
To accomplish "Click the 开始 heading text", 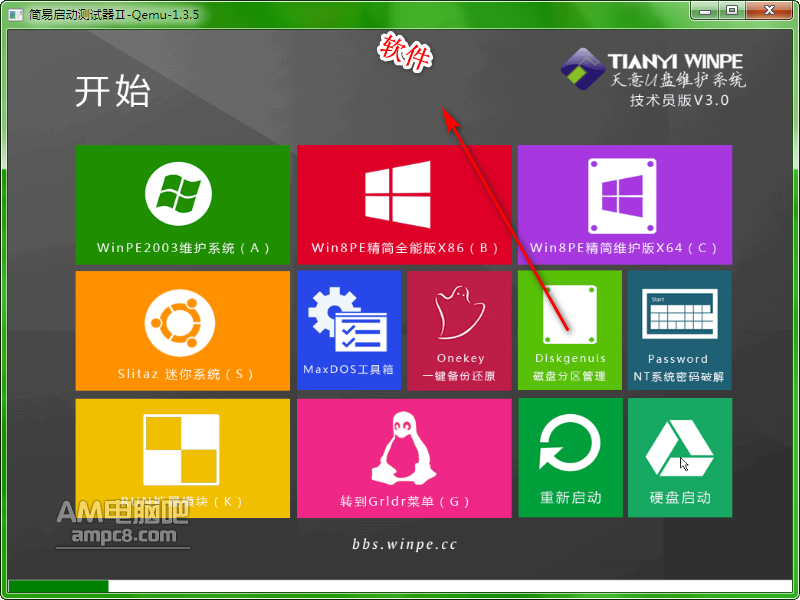I will [x=112, y=92].
